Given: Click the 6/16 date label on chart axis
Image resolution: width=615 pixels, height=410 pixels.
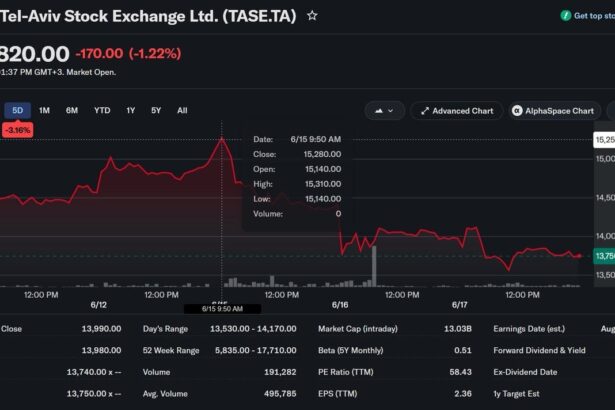Looking at the screenshot, I should [x=340, y=305].
